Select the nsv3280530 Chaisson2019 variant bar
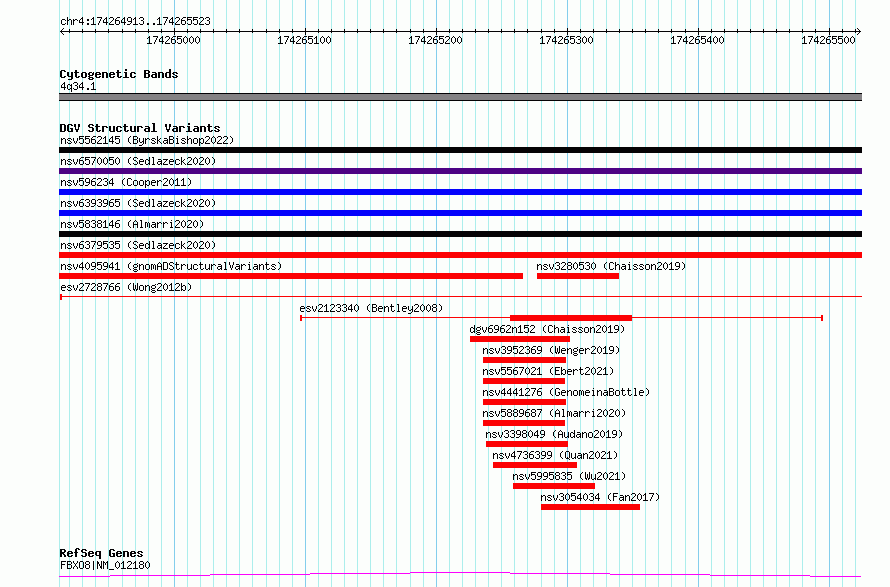The height and width of the screenshot is (587, 890). click(x=578, y=276)
